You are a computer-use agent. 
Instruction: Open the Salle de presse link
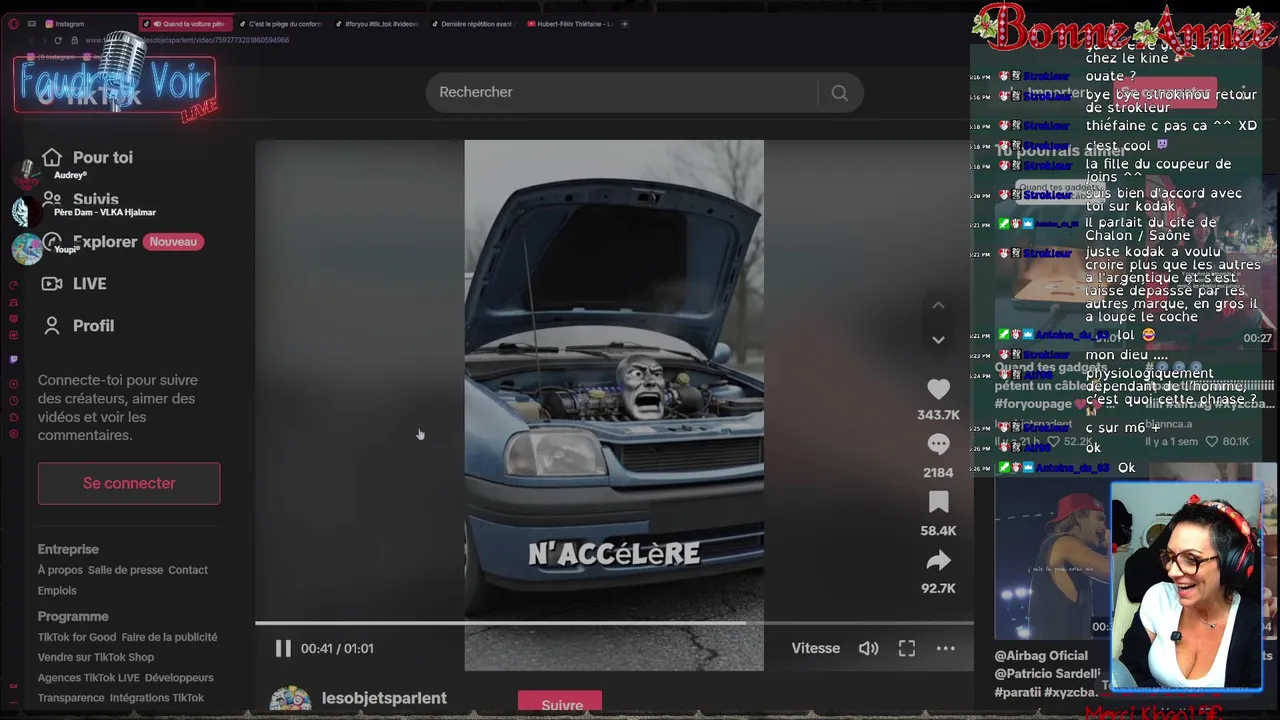pos(125,570)
